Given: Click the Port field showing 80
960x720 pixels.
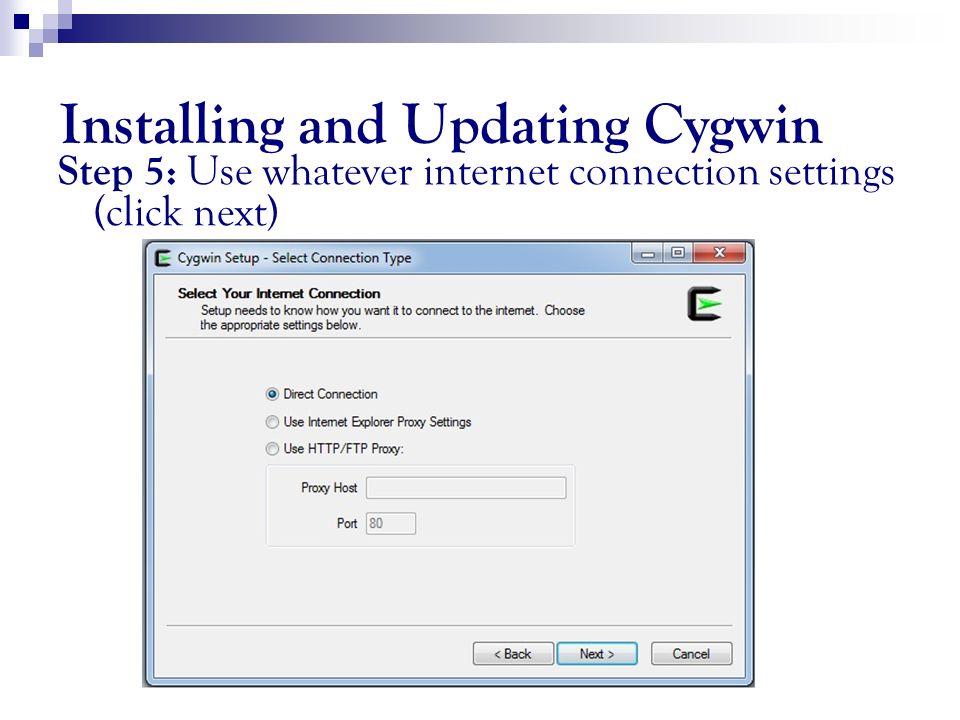Looking at the screenshot, I should tap(391, 523).
